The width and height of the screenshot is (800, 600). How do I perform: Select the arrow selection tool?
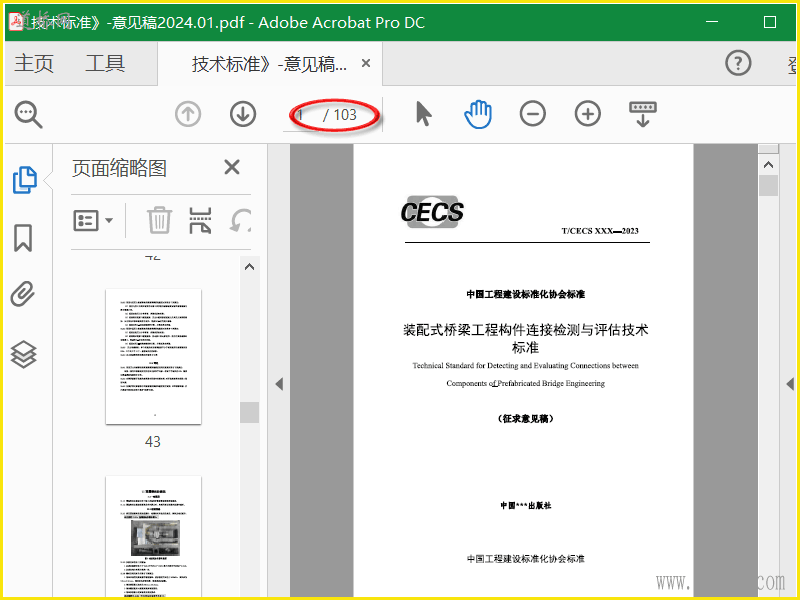[423, 113]
